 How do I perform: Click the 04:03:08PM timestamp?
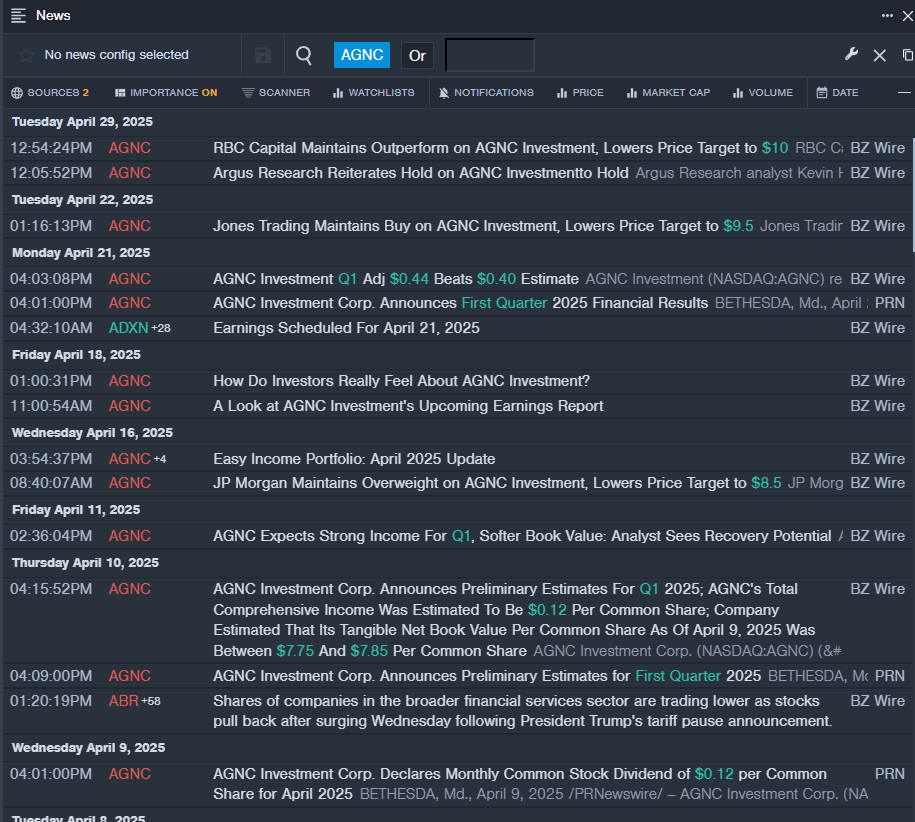[x=51, y=279]
